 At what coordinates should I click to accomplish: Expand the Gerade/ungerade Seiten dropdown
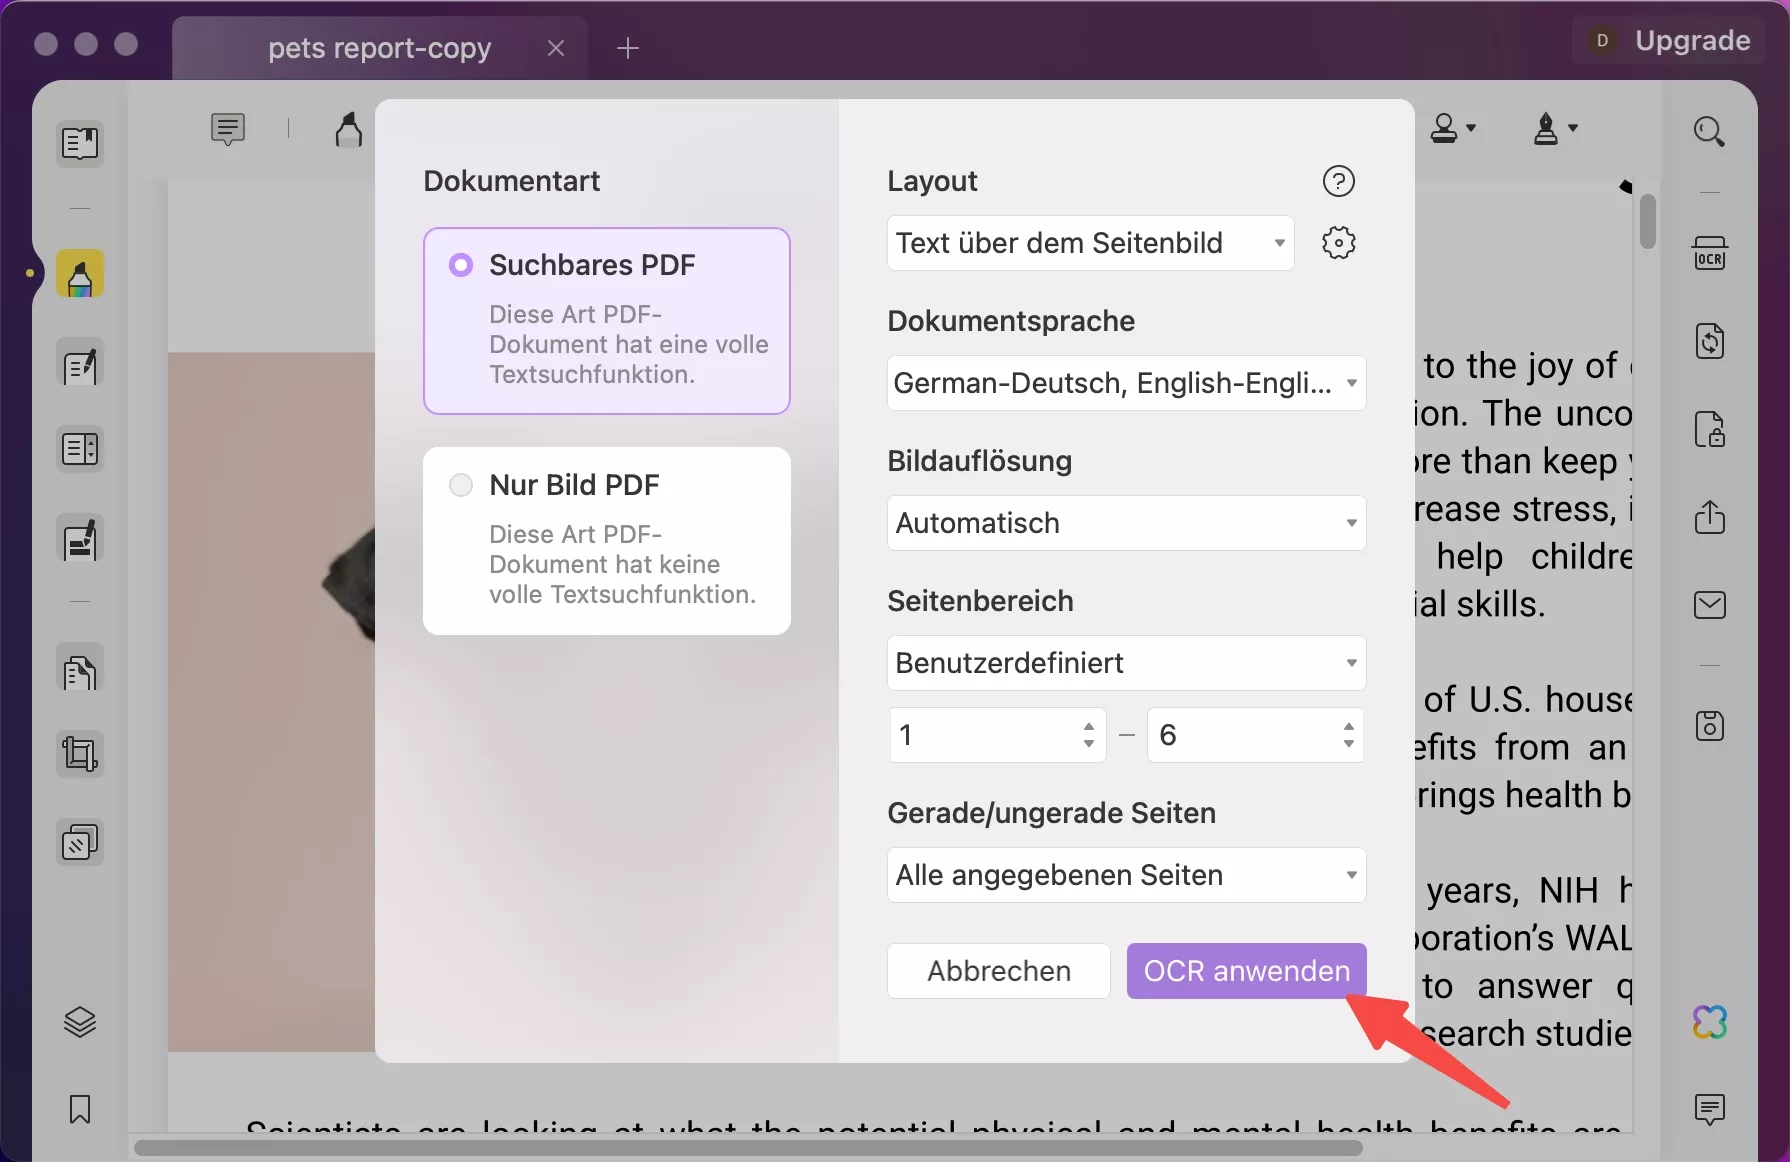pos(1126,875)
